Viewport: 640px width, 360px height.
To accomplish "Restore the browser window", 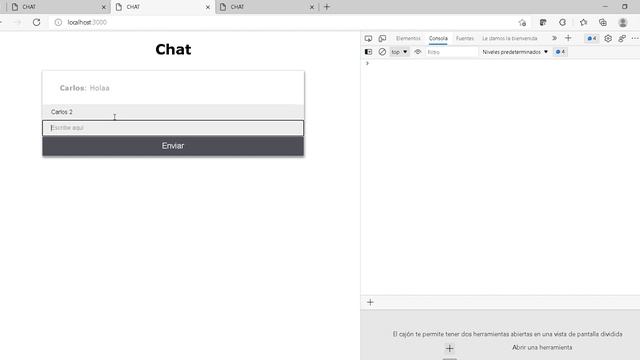I will (x=624, y=7).
